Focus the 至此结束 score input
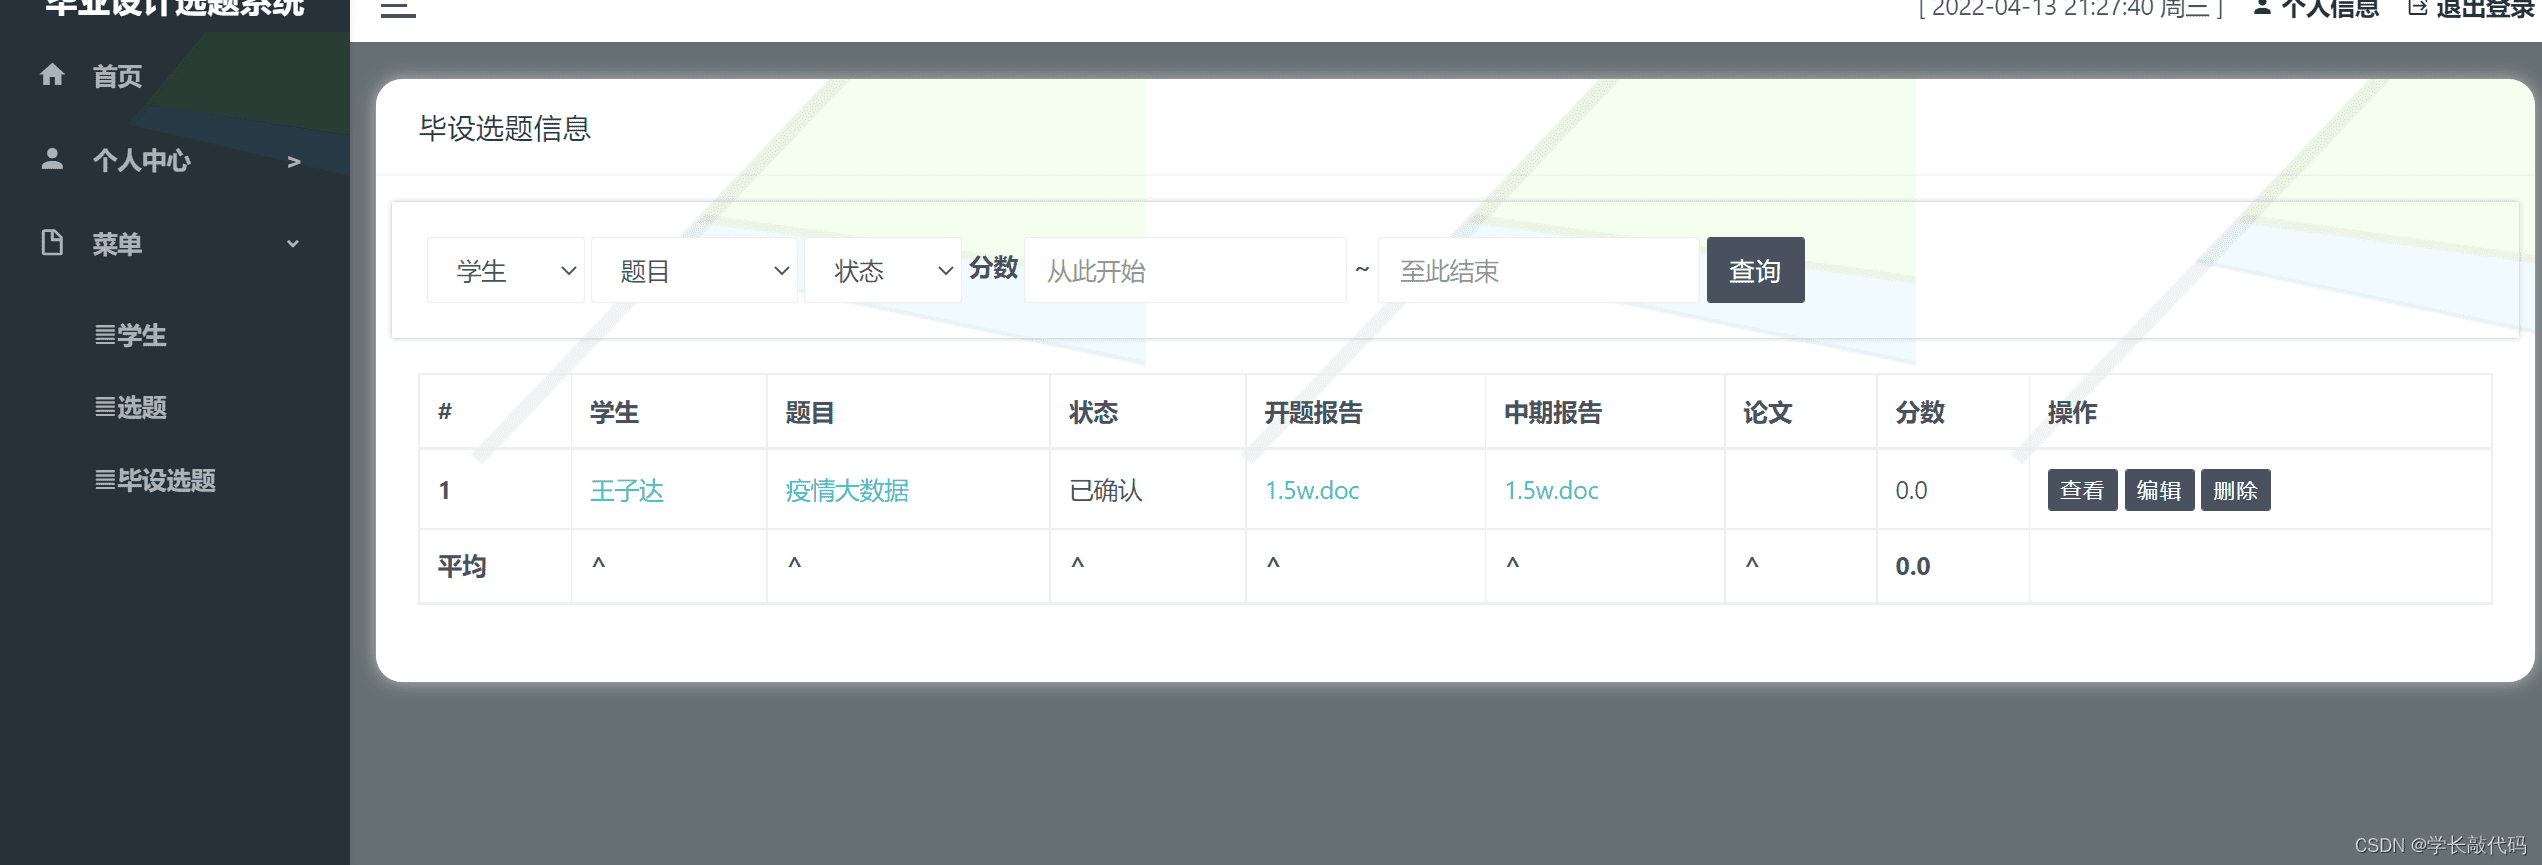 pyautogui.click(x=1538, y=270)
